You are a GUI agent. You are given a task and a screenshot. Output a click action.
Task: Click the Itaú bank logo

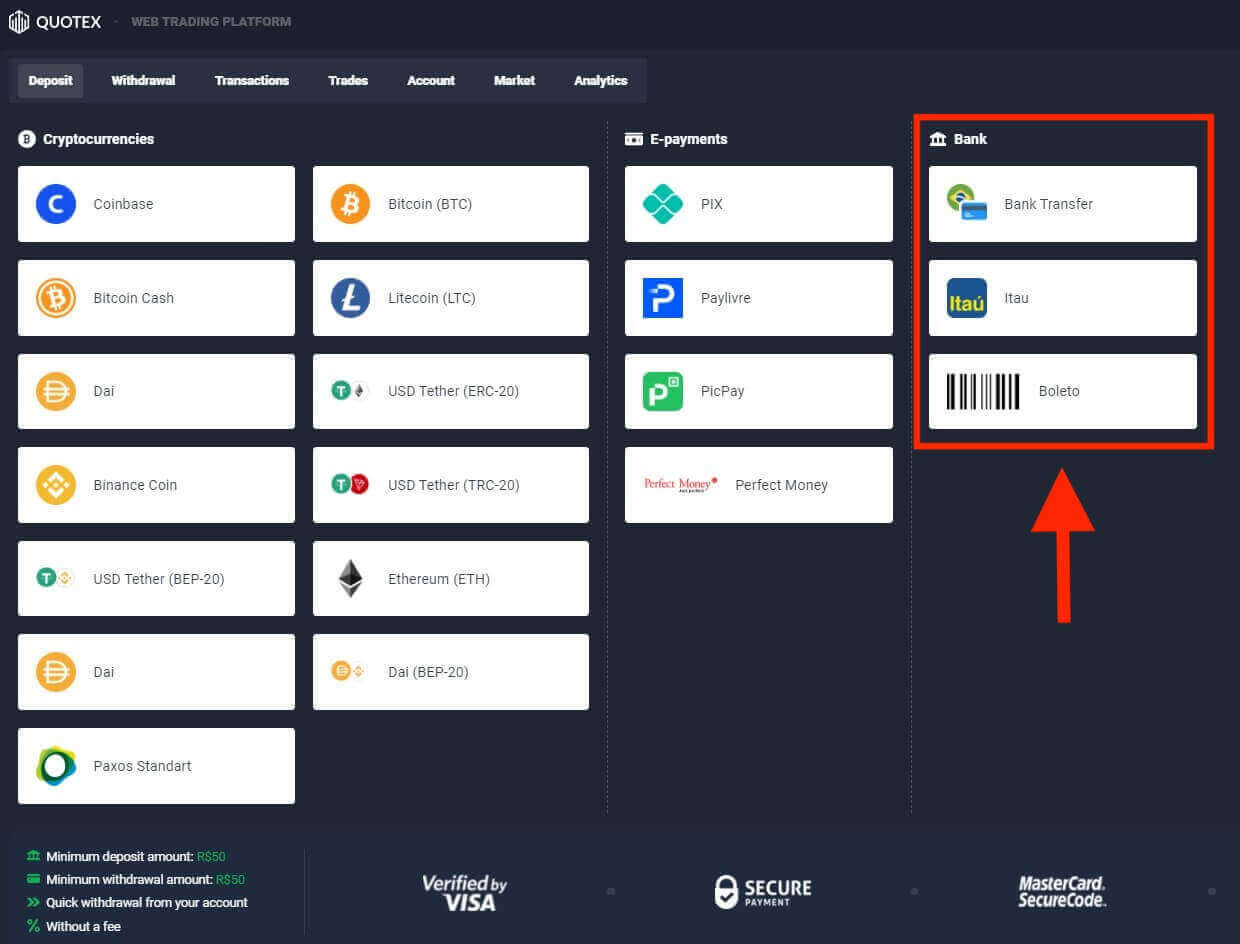point(966,298)
